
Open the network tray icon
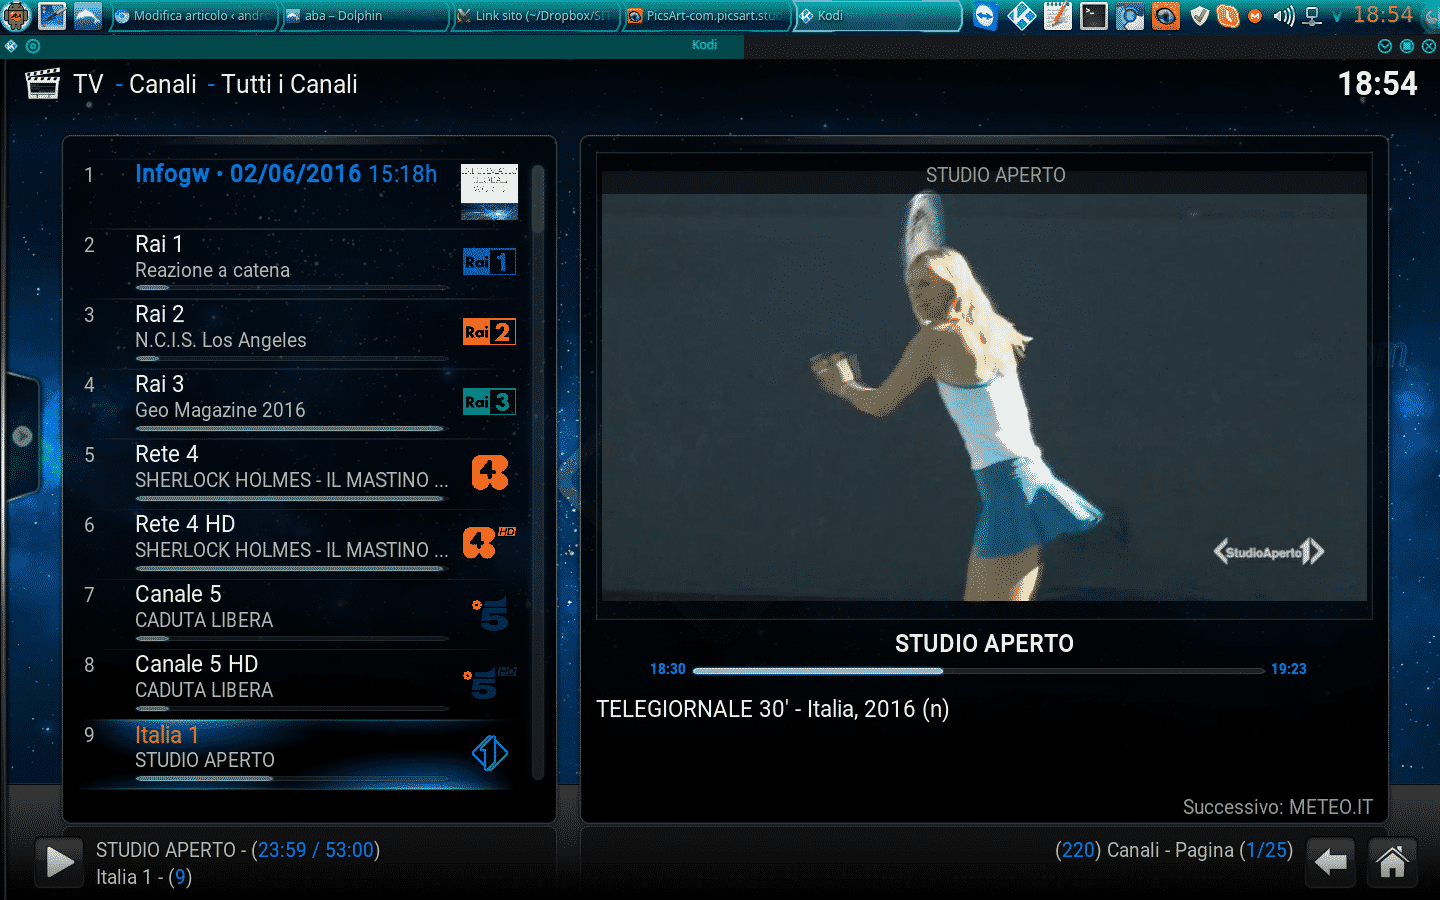pyautogui.click(x=1313, y=16)
